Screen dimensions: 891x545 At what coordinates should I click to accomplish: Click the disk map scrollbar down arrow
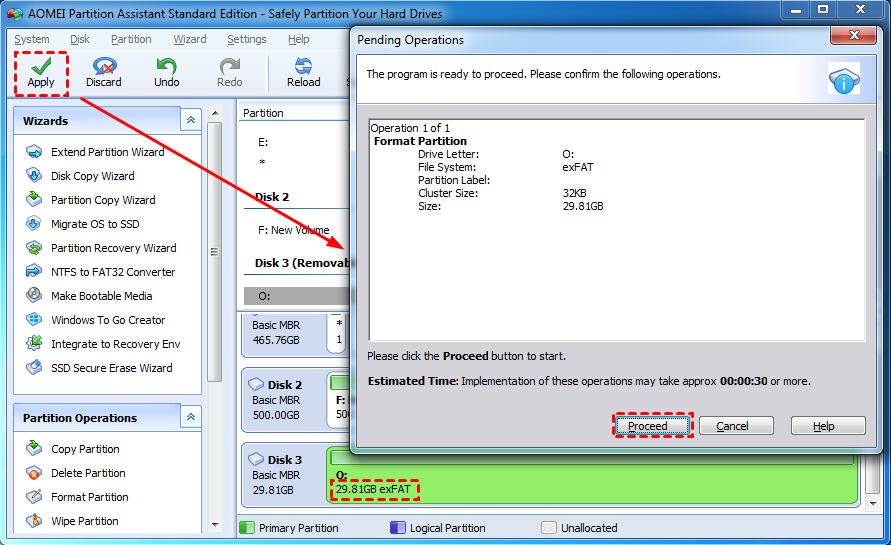tap(873, 504)
